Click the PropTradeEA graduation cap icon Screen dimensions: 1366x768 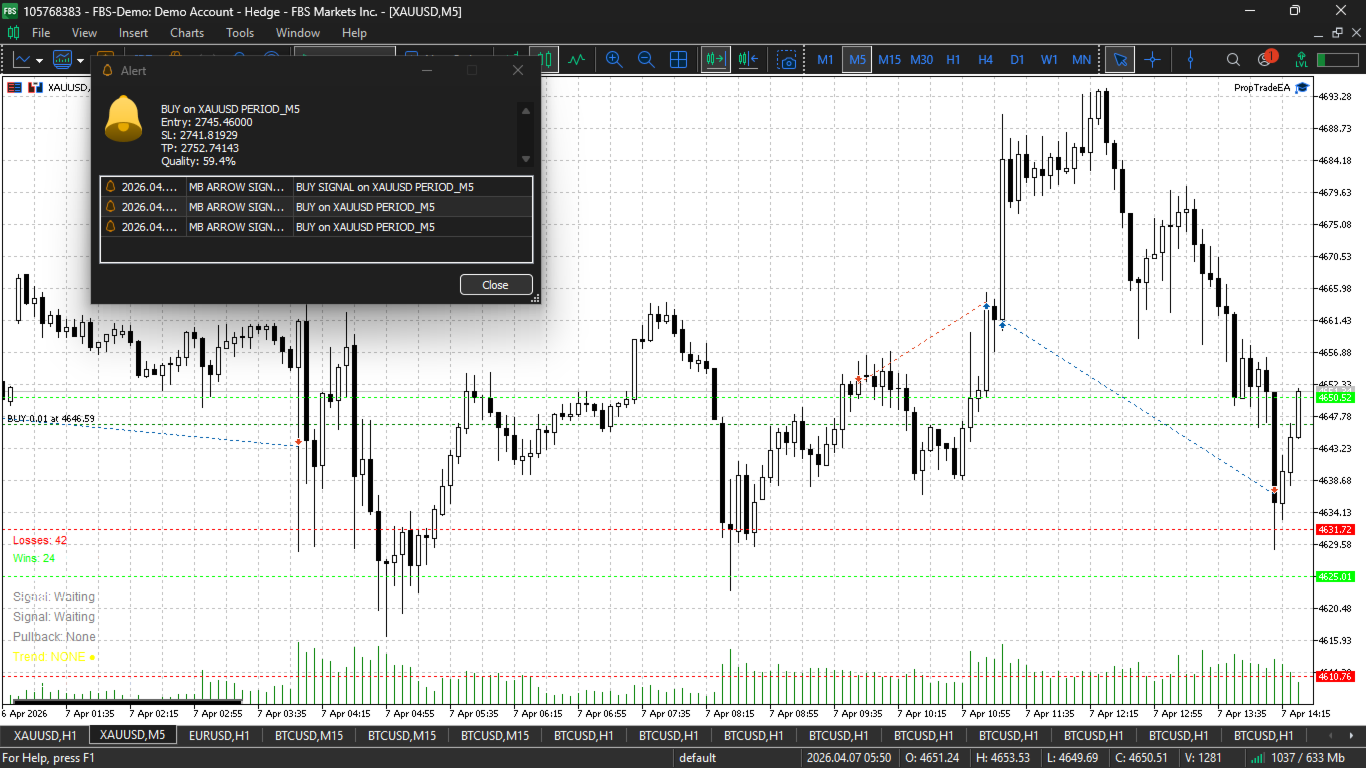coord(1301,88)
